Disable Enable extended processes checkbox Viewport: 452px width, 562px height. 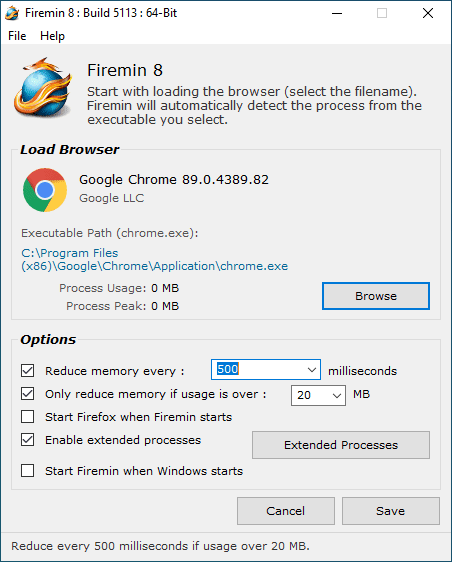click(x=28, y=440)
